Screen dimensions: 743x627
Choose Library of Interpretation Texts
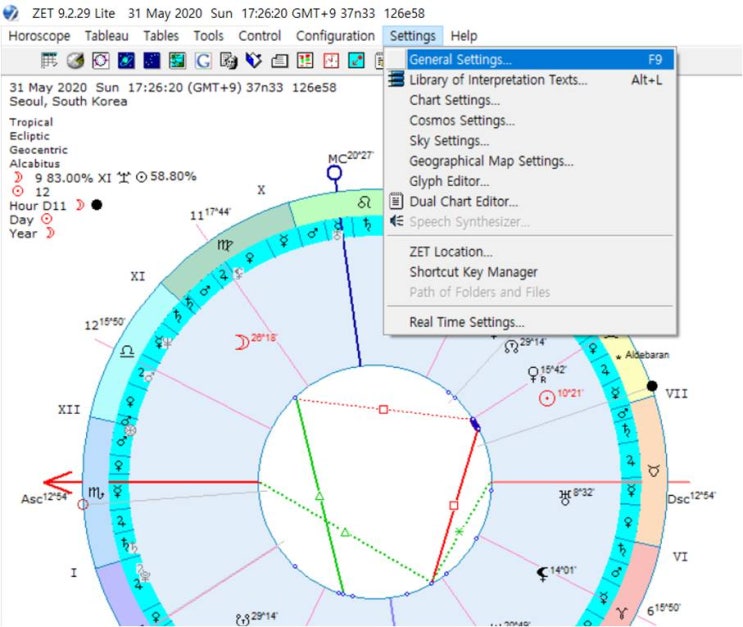[x=498, y=80]
